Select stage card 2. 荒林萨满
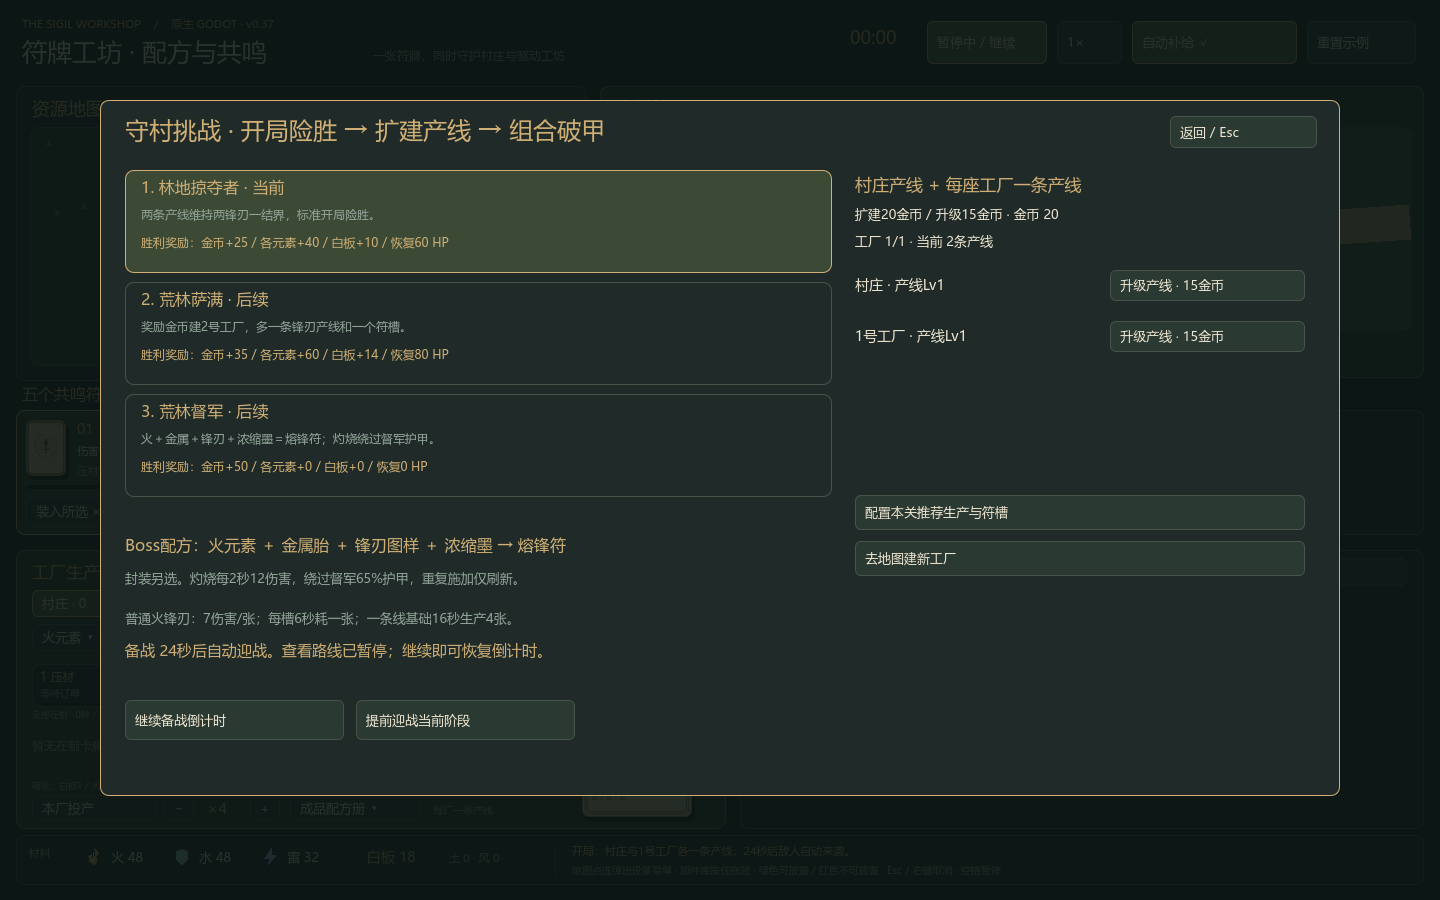This screenshot has height=900, width=1440. 478,333
